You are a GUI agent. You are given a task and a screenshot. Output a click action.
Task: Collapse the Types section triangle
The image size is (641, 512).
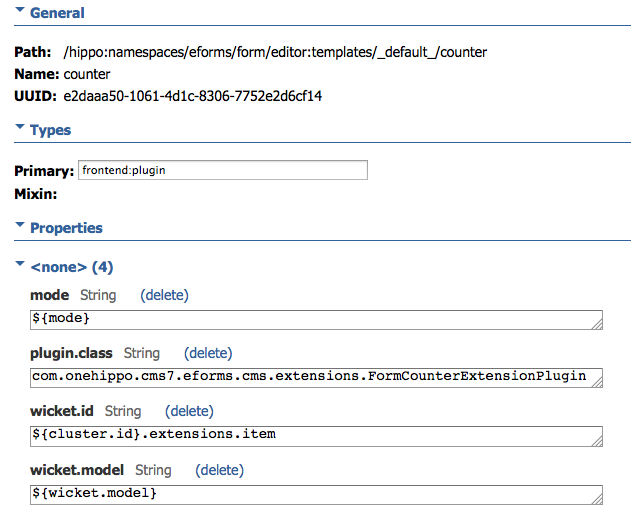pos(20,127)
